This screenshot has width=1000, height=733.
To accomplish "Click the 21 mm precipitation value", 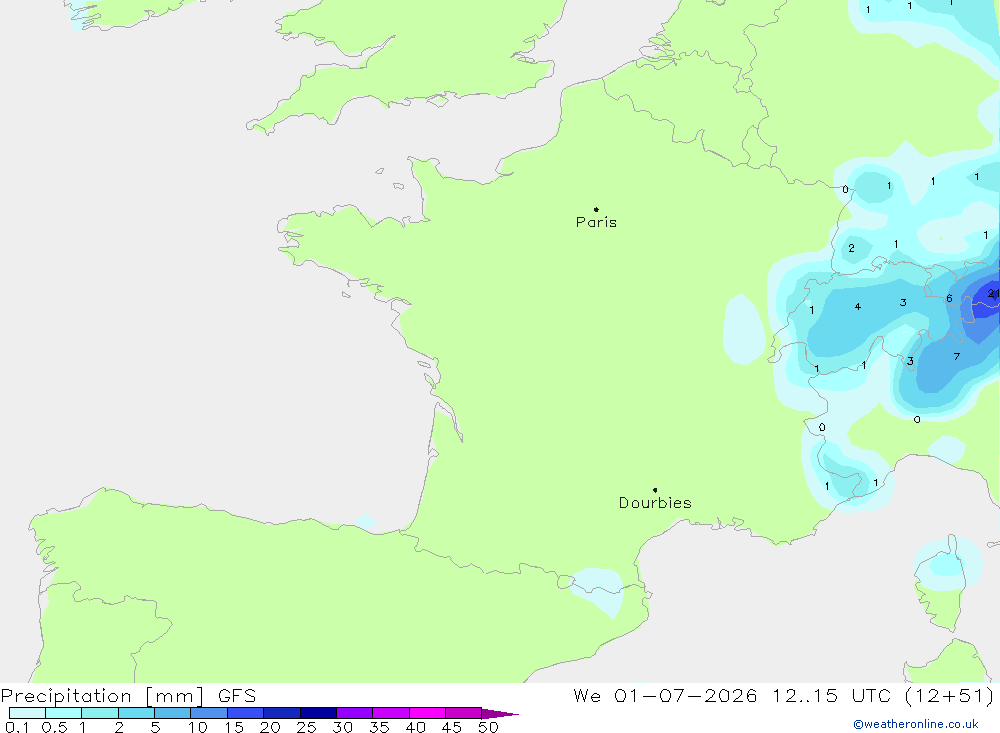I will 993,293.
